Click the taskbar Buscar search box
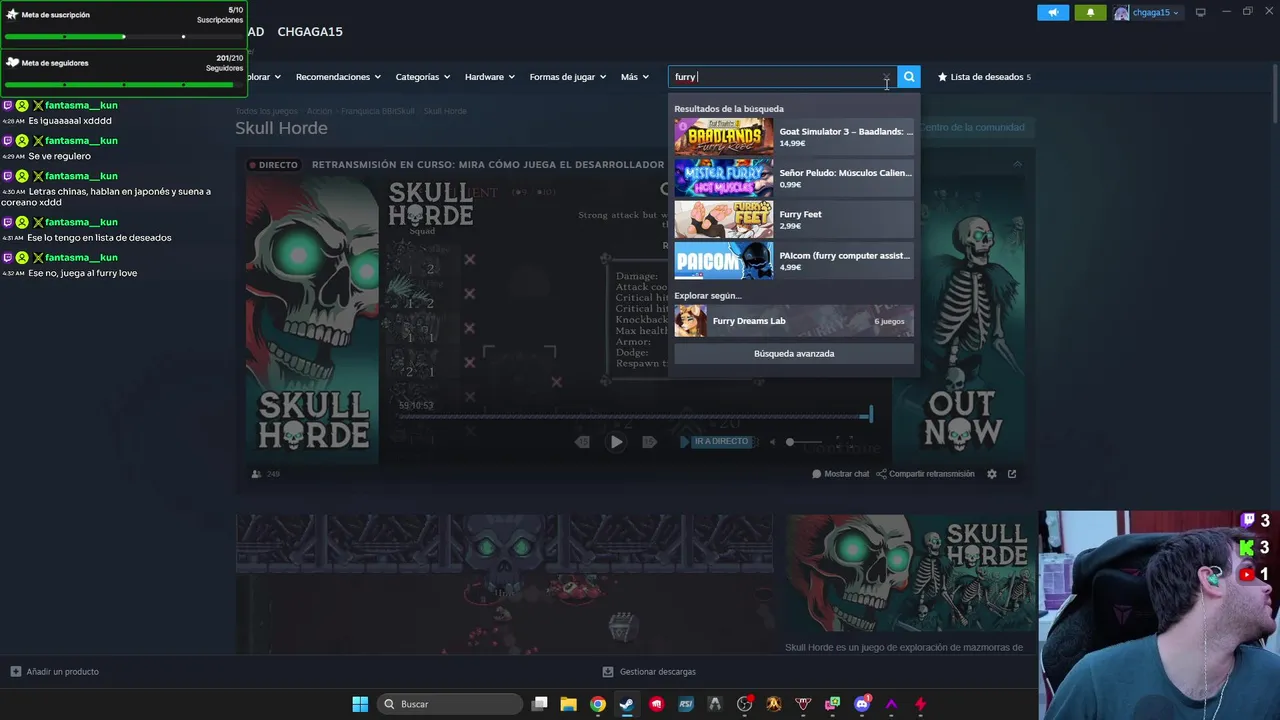Screen dimensions: 1280x720 (450, 704)
